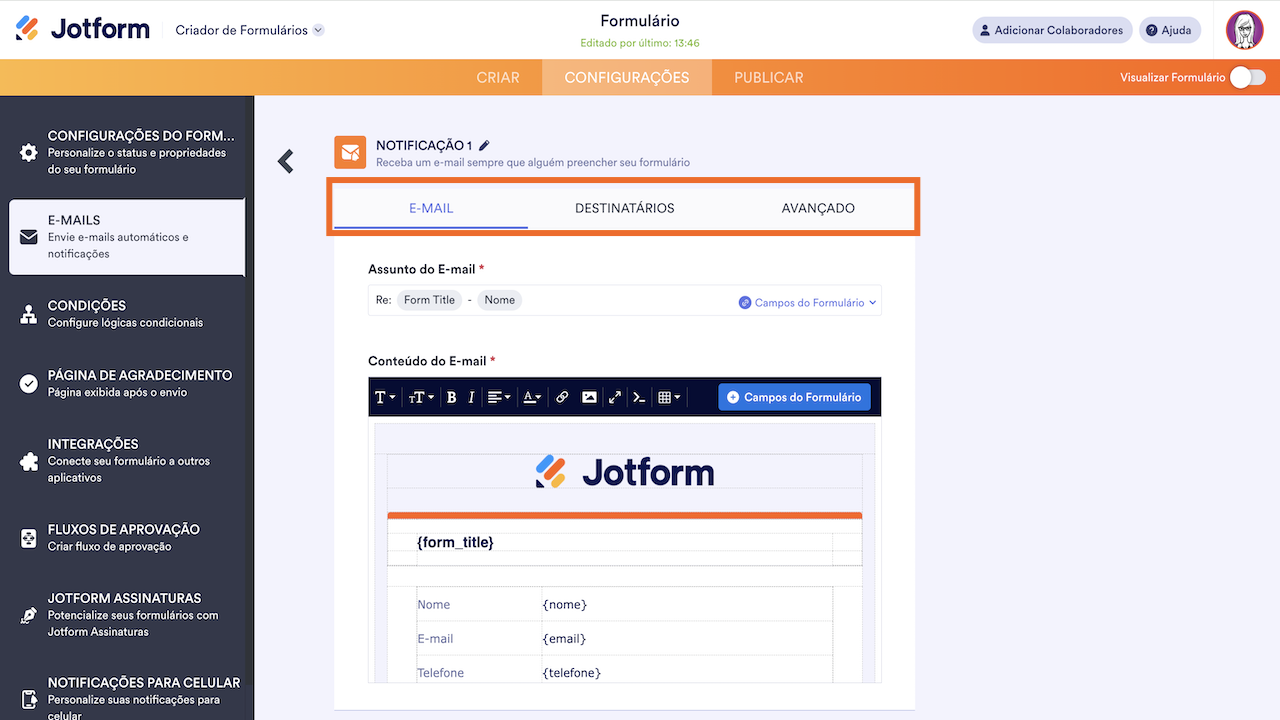This screenshot has width=1280, height=720.
Task: Click the {form_title} placeholder in email body
Action: point(455,542)
